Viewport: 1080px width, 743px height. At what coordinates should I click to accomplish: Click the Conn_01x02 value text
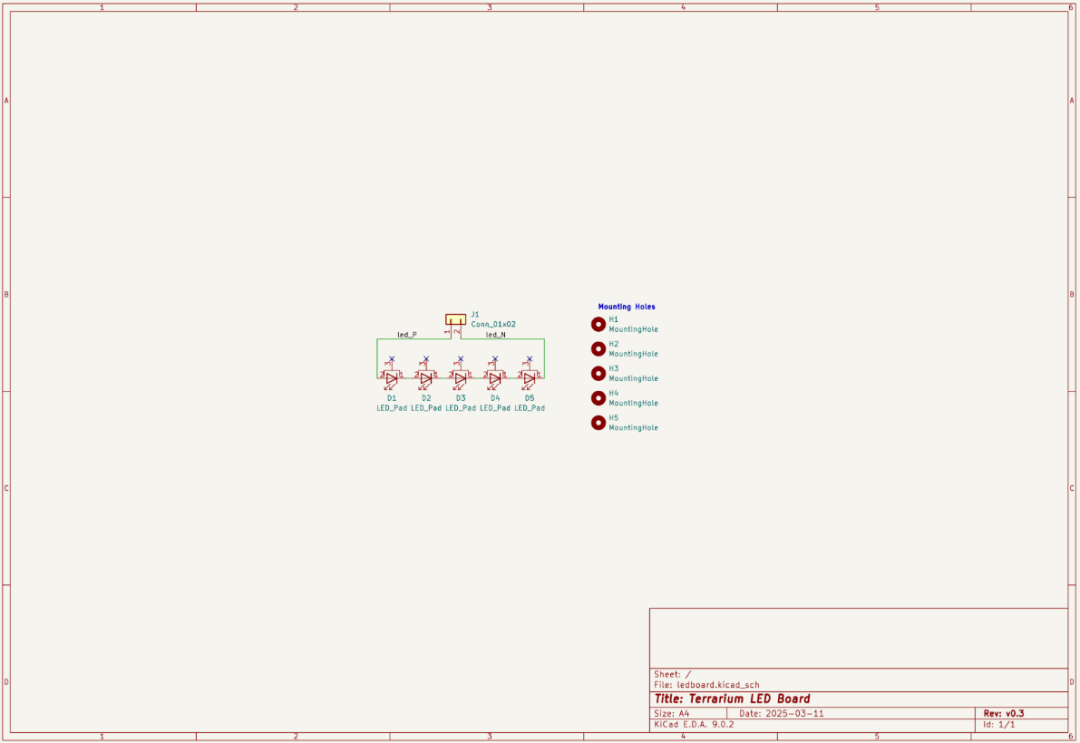point(493,324)
